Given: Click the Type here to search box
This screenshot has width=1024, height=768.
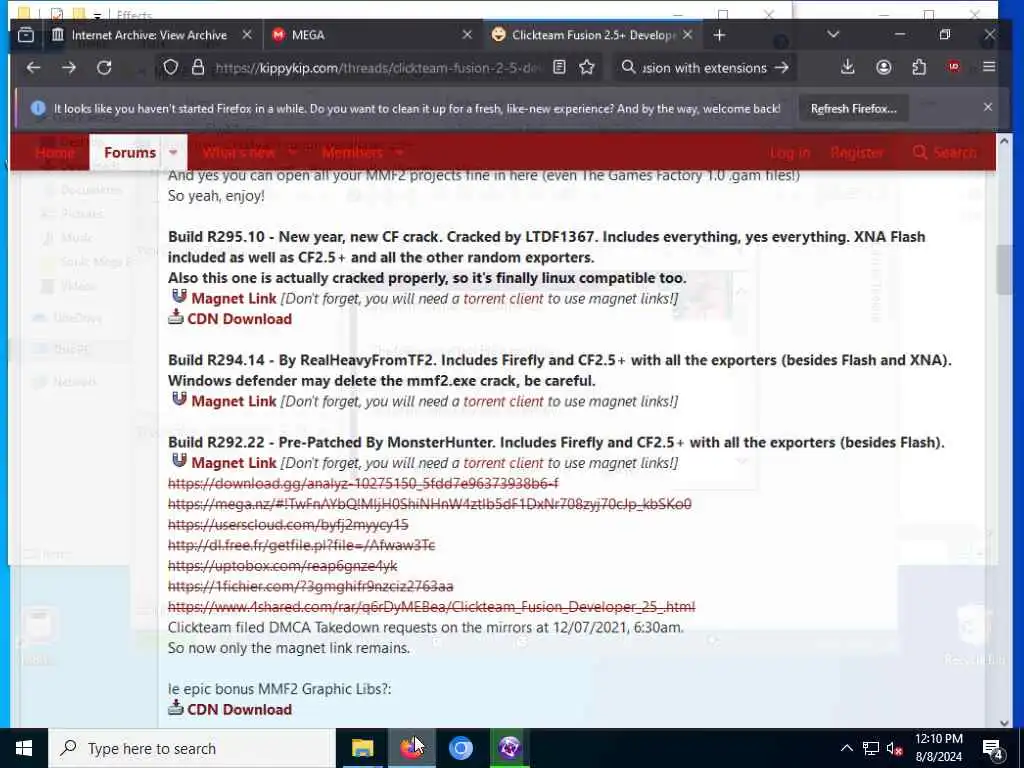Looking at the screenshot, I should pos(192,748).
